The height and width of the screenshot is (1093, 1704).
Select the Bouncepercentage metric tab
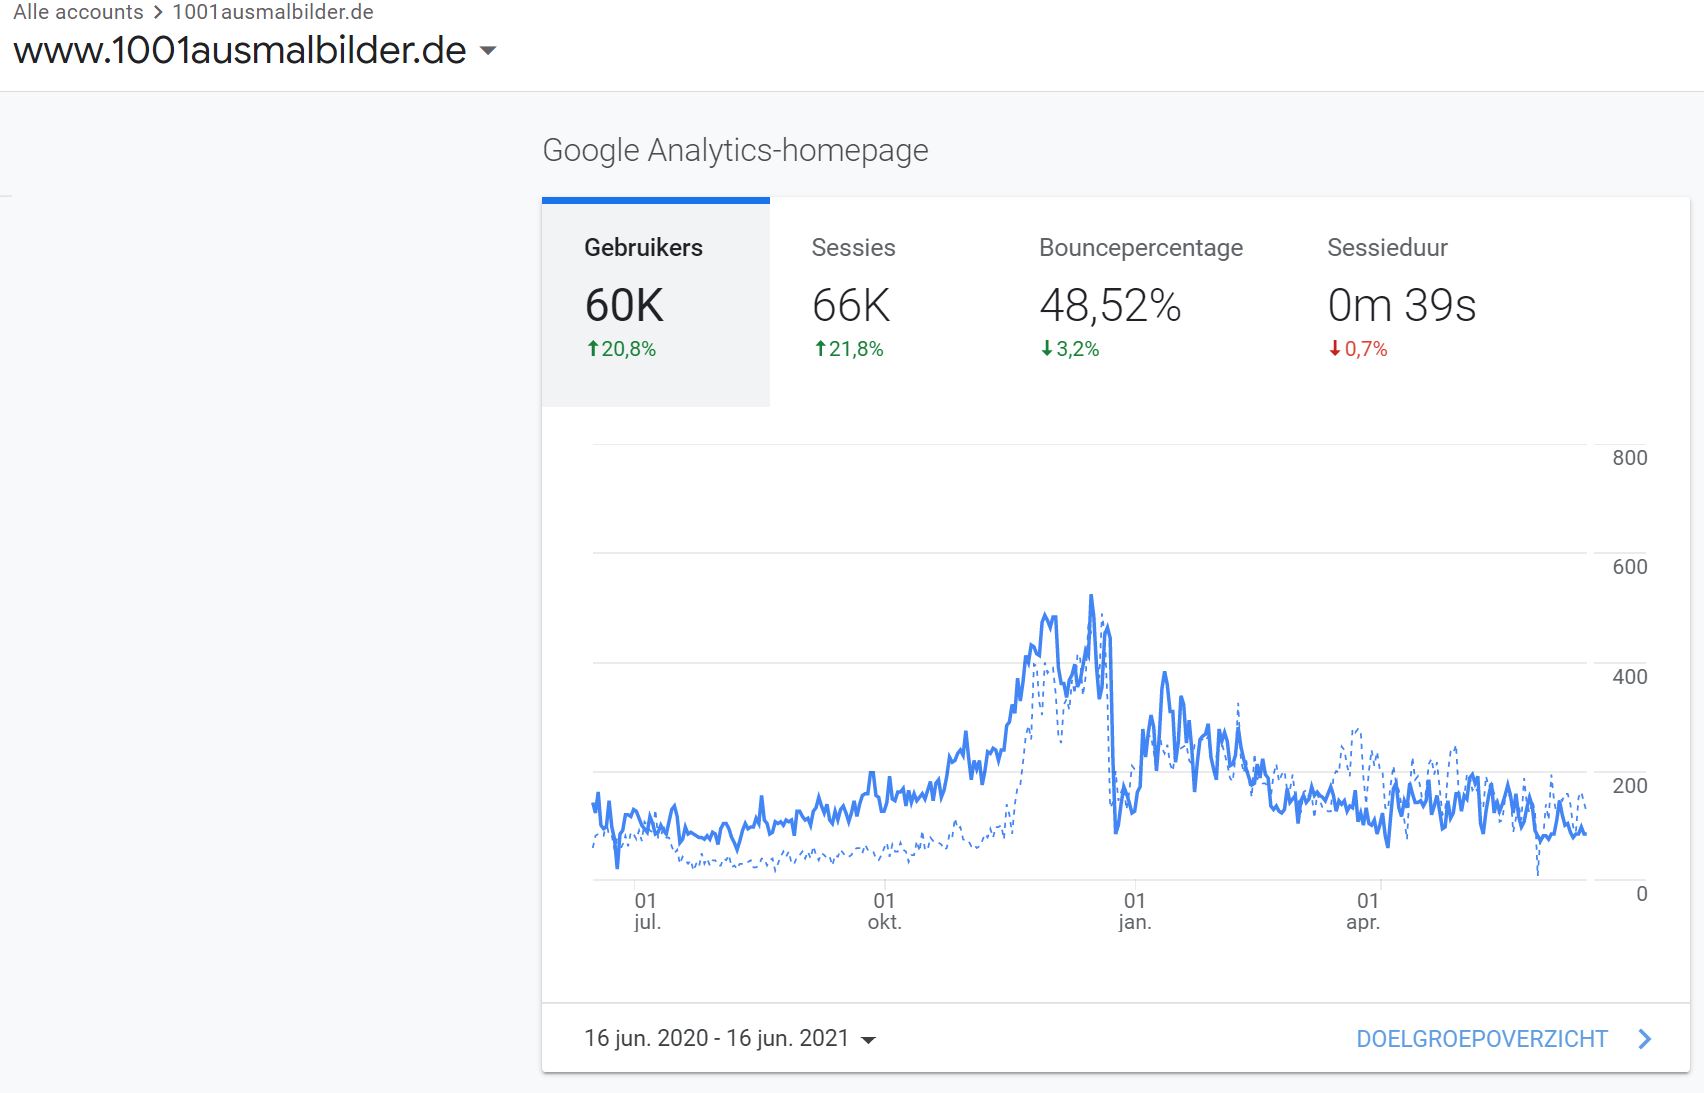click(1141, 303)
